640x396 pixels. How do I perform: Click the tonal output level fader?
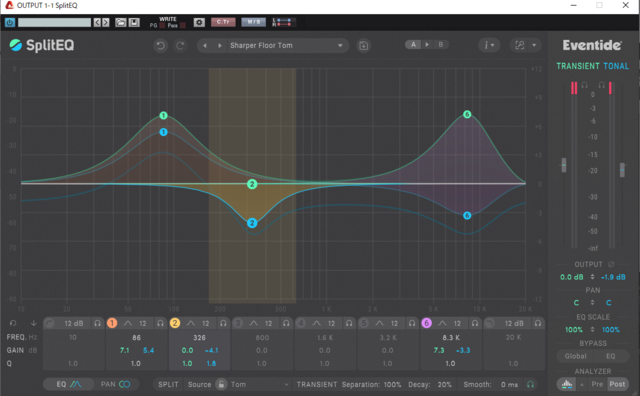click(x=622, y=170)
